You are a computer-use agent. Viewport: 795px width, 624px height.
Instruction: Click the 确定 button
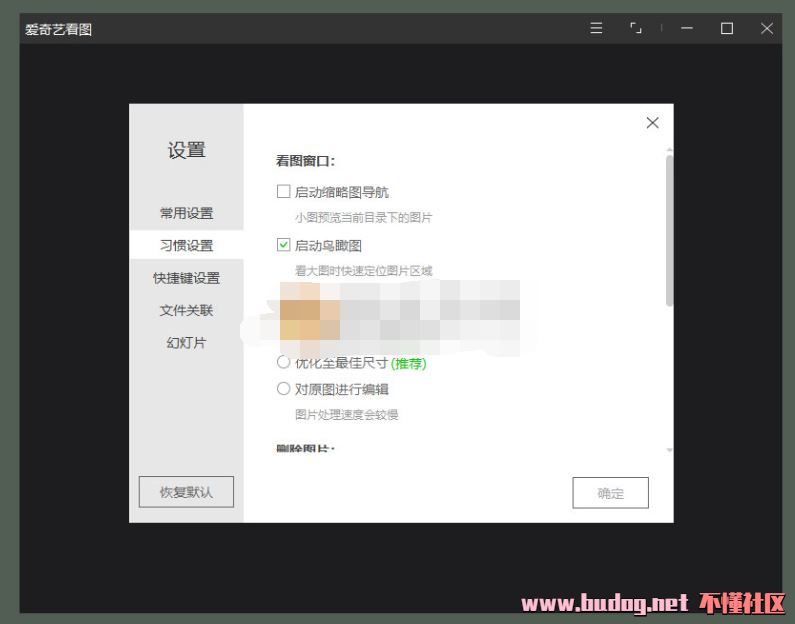[x=610, y=493]
